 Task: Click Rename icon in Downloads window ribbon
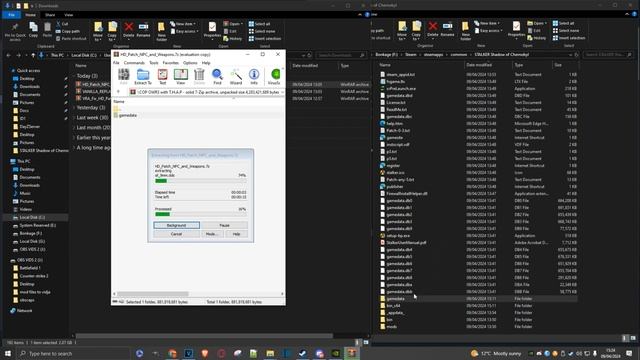pyautogui.click(x=143, y=30)
